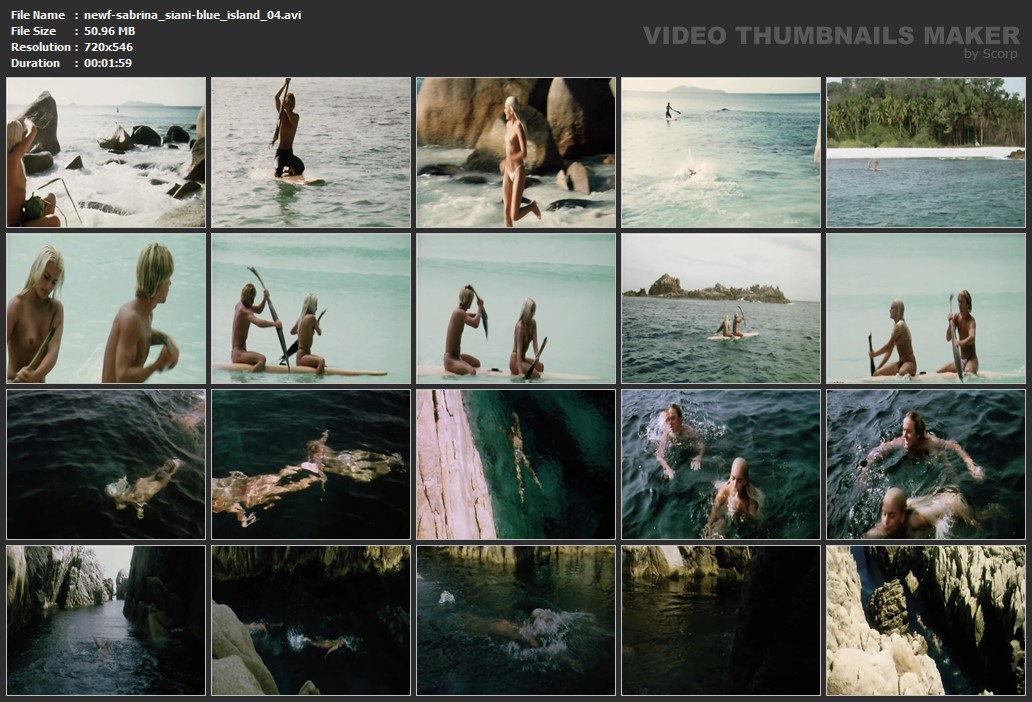Open the pale jagged rock crevice thumbnail

point(926,620)
